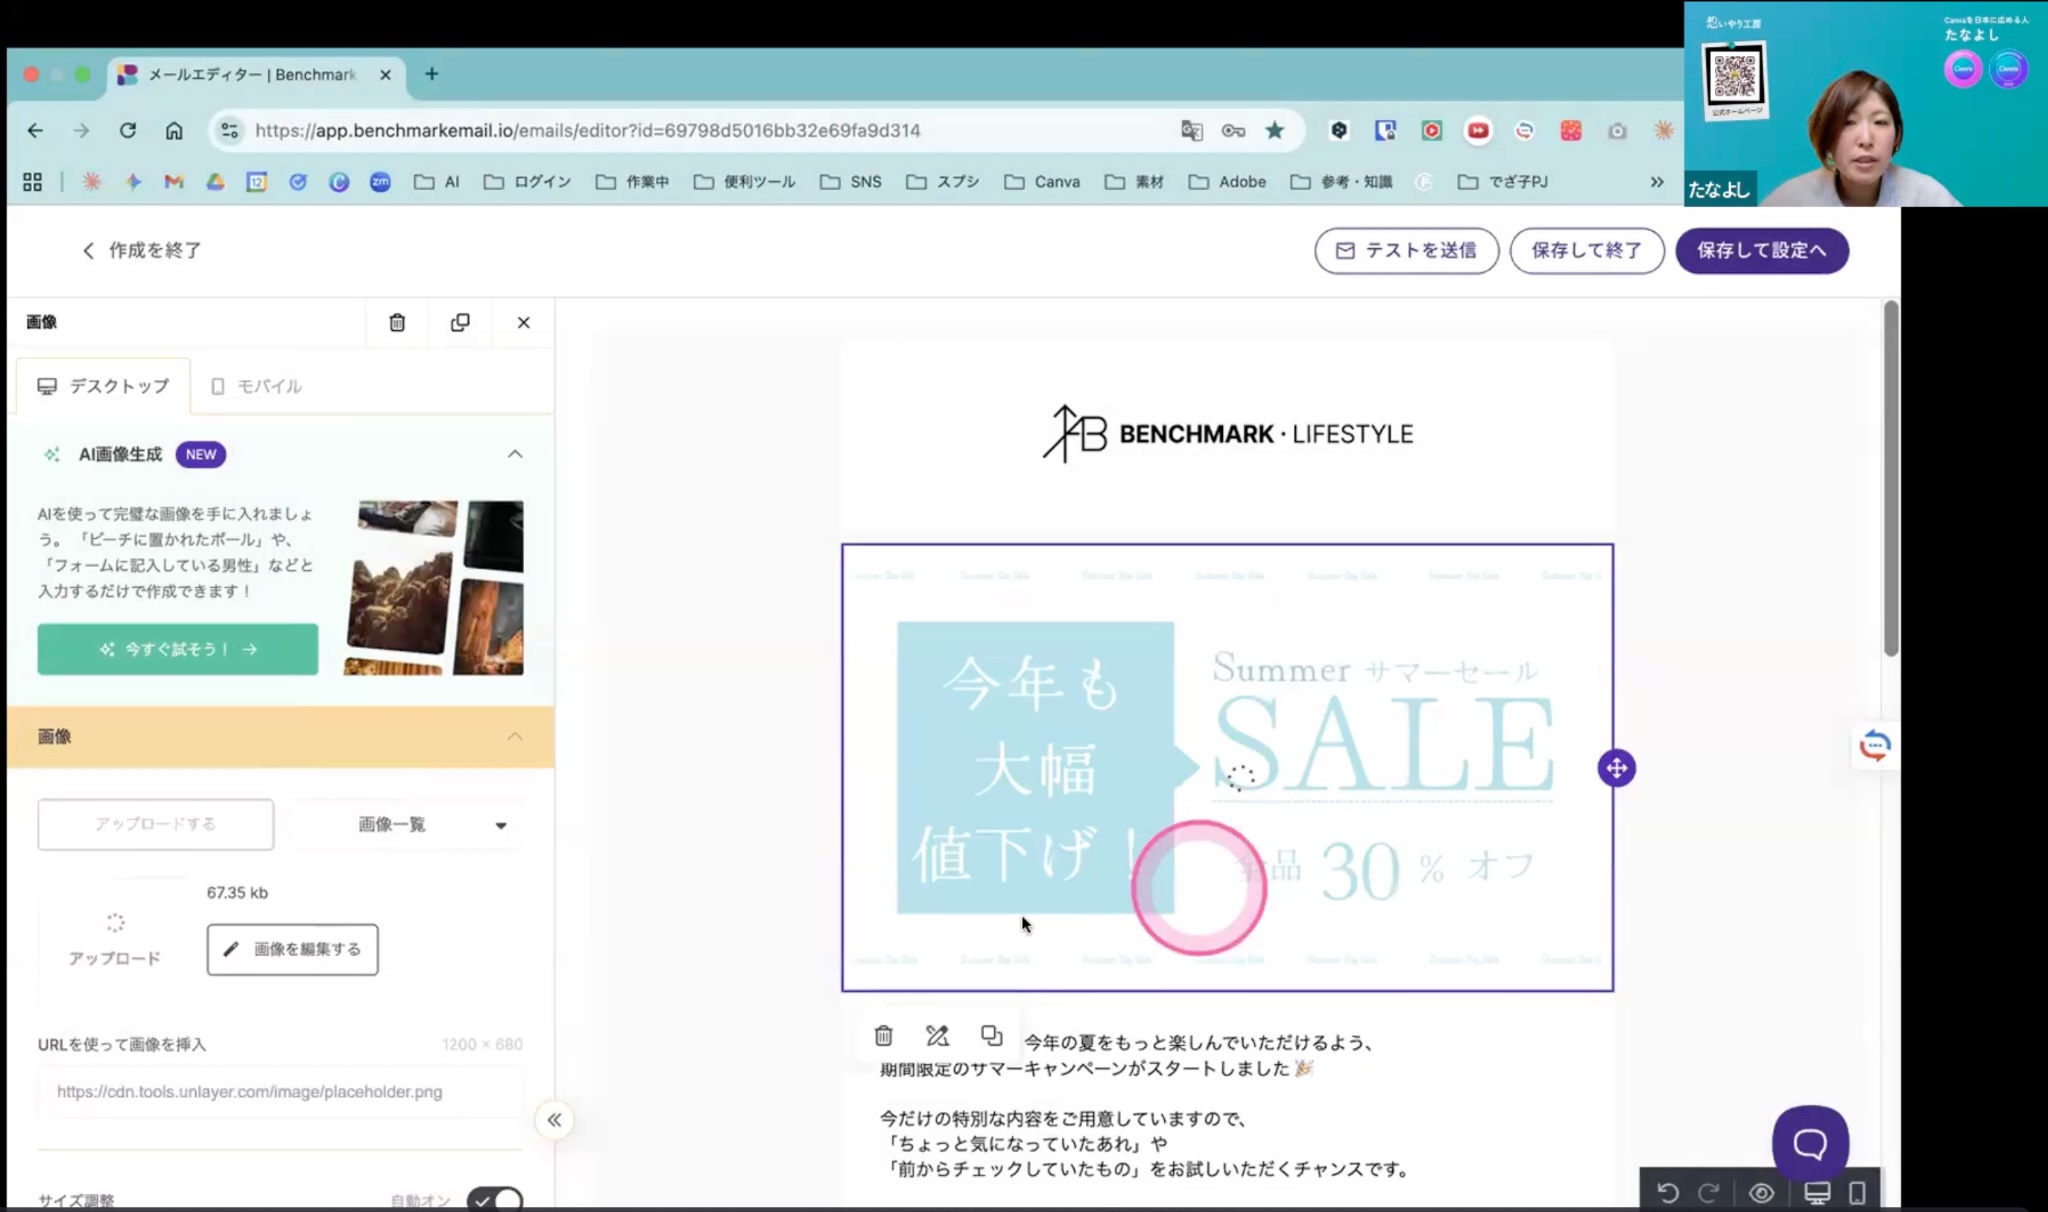Show more bookmarks with double arrow
This screenshot has height=1212, width=2048.
(1657, 182)
